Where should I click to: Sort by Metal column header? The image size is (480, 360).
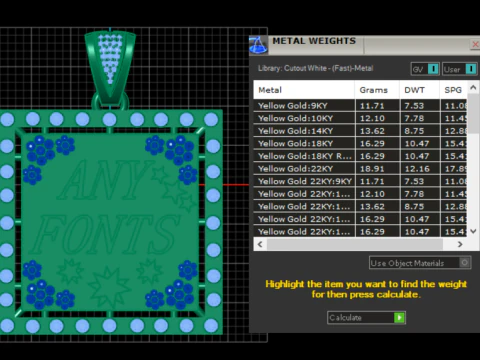(x=304, y=90)
